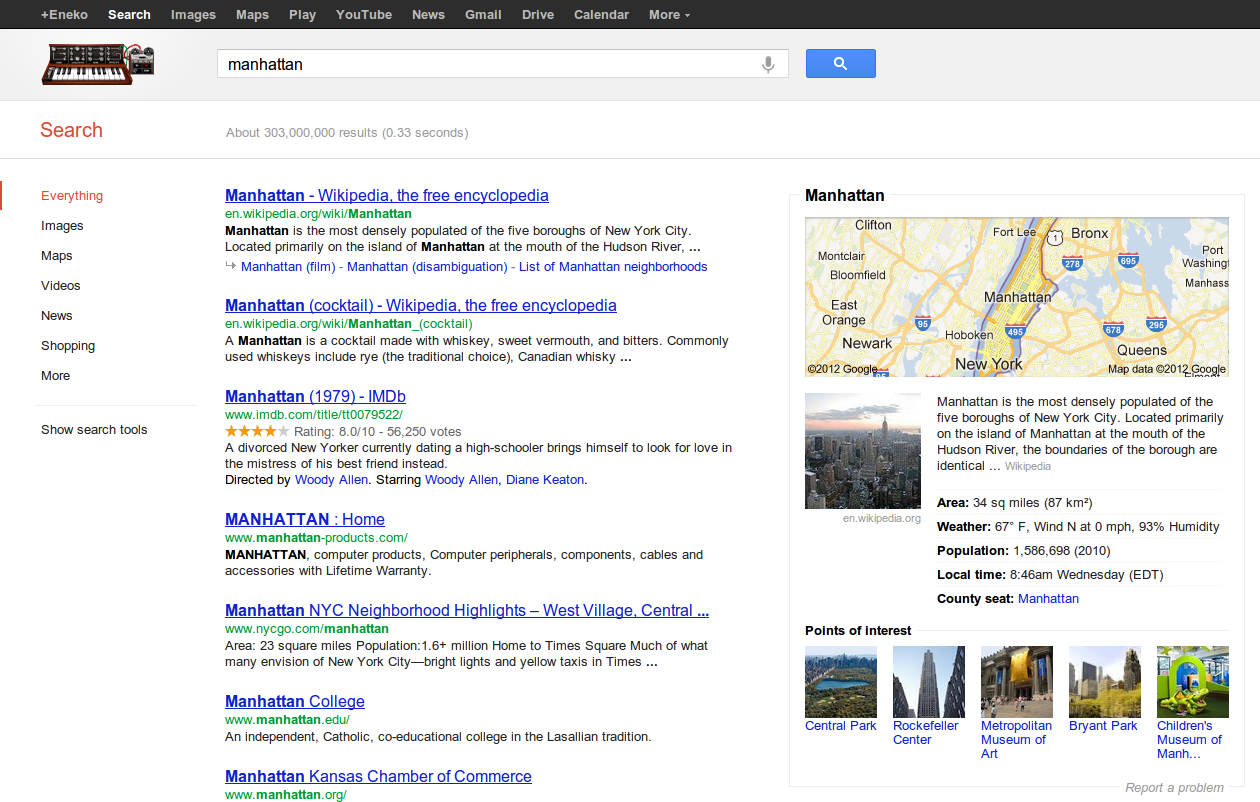Viewport: 1260px width, 802px height.
Task: Click Report a problem link
Action: pos(1175,788)
